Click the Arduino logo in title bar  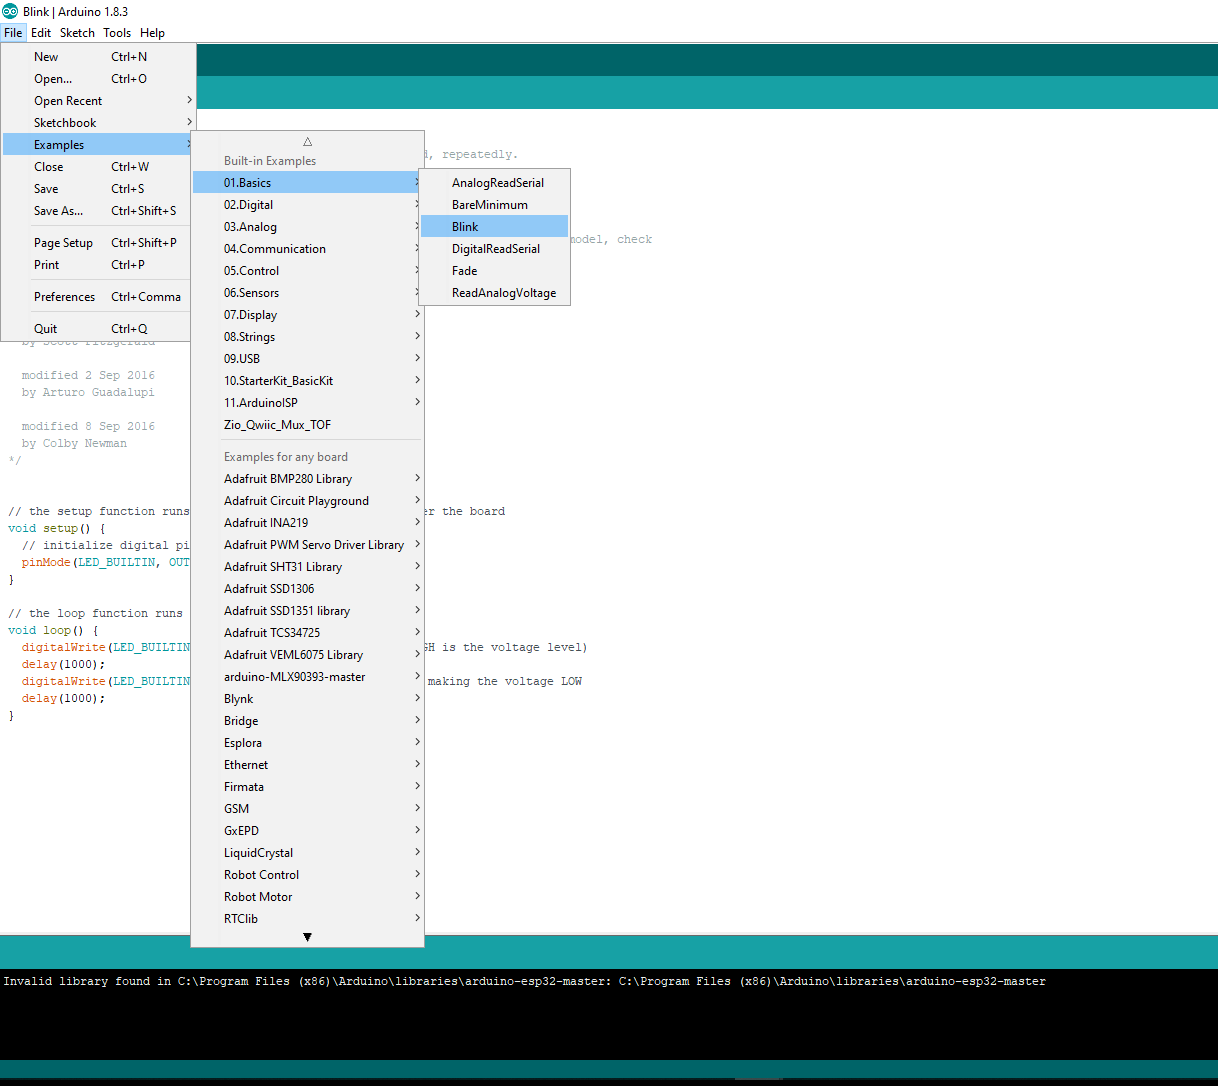click(x=10, y=11)
